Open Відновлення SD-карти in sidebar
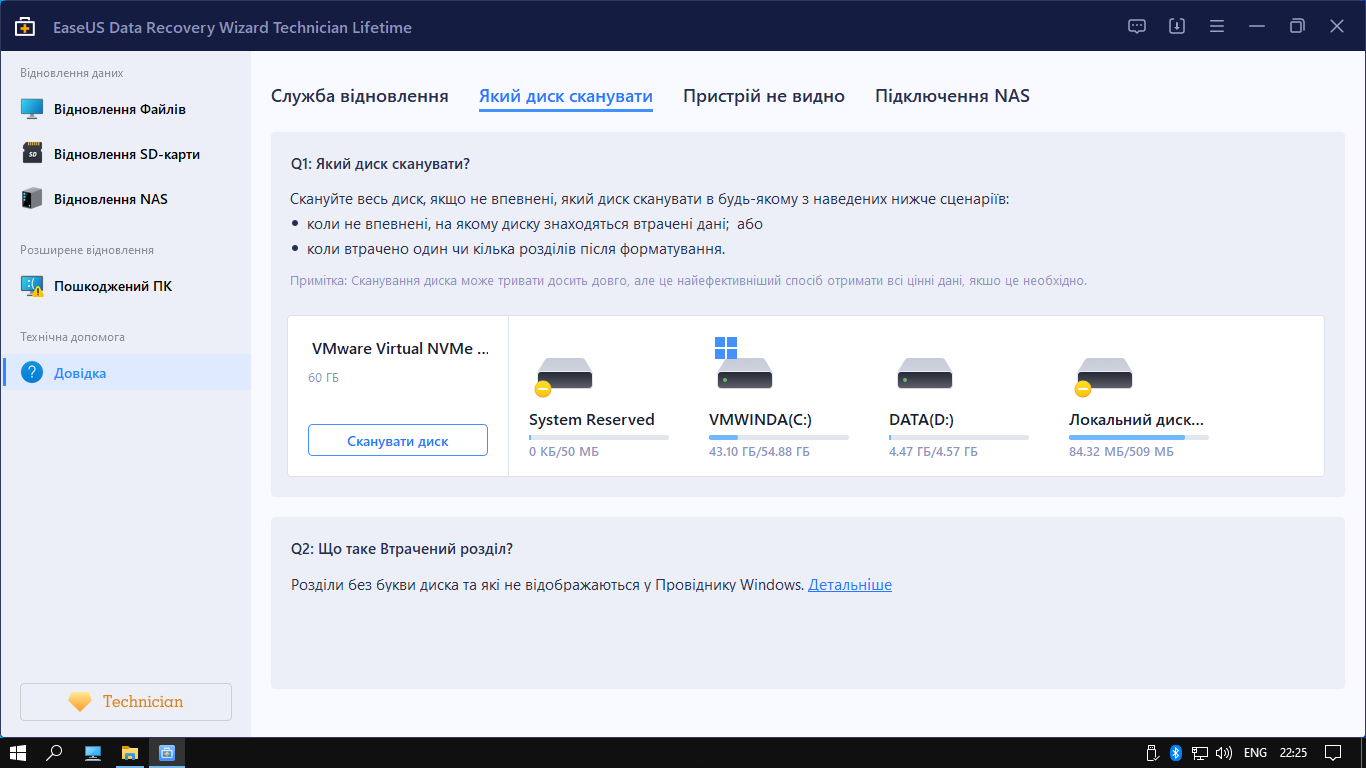This screenshot has width=1366, height=768. coord(126,154)
